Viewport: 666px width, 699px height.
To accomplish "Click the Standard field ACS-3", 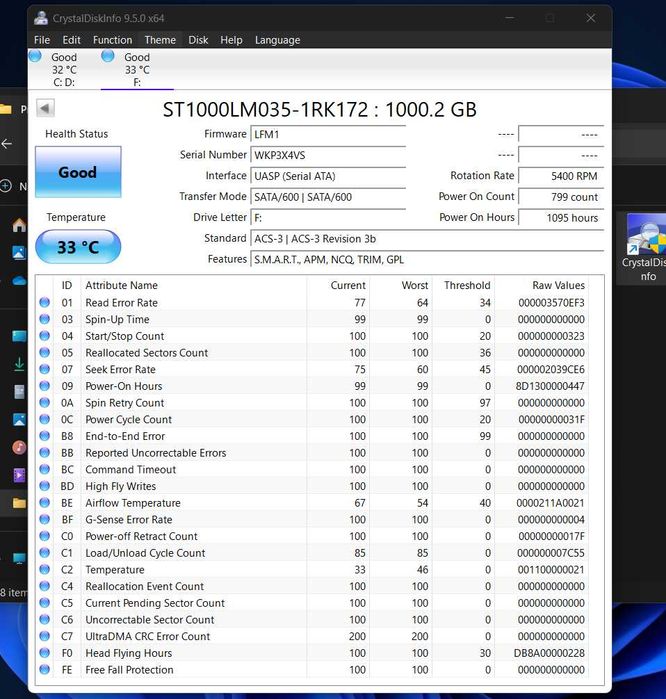I will (x=427, y=239).
